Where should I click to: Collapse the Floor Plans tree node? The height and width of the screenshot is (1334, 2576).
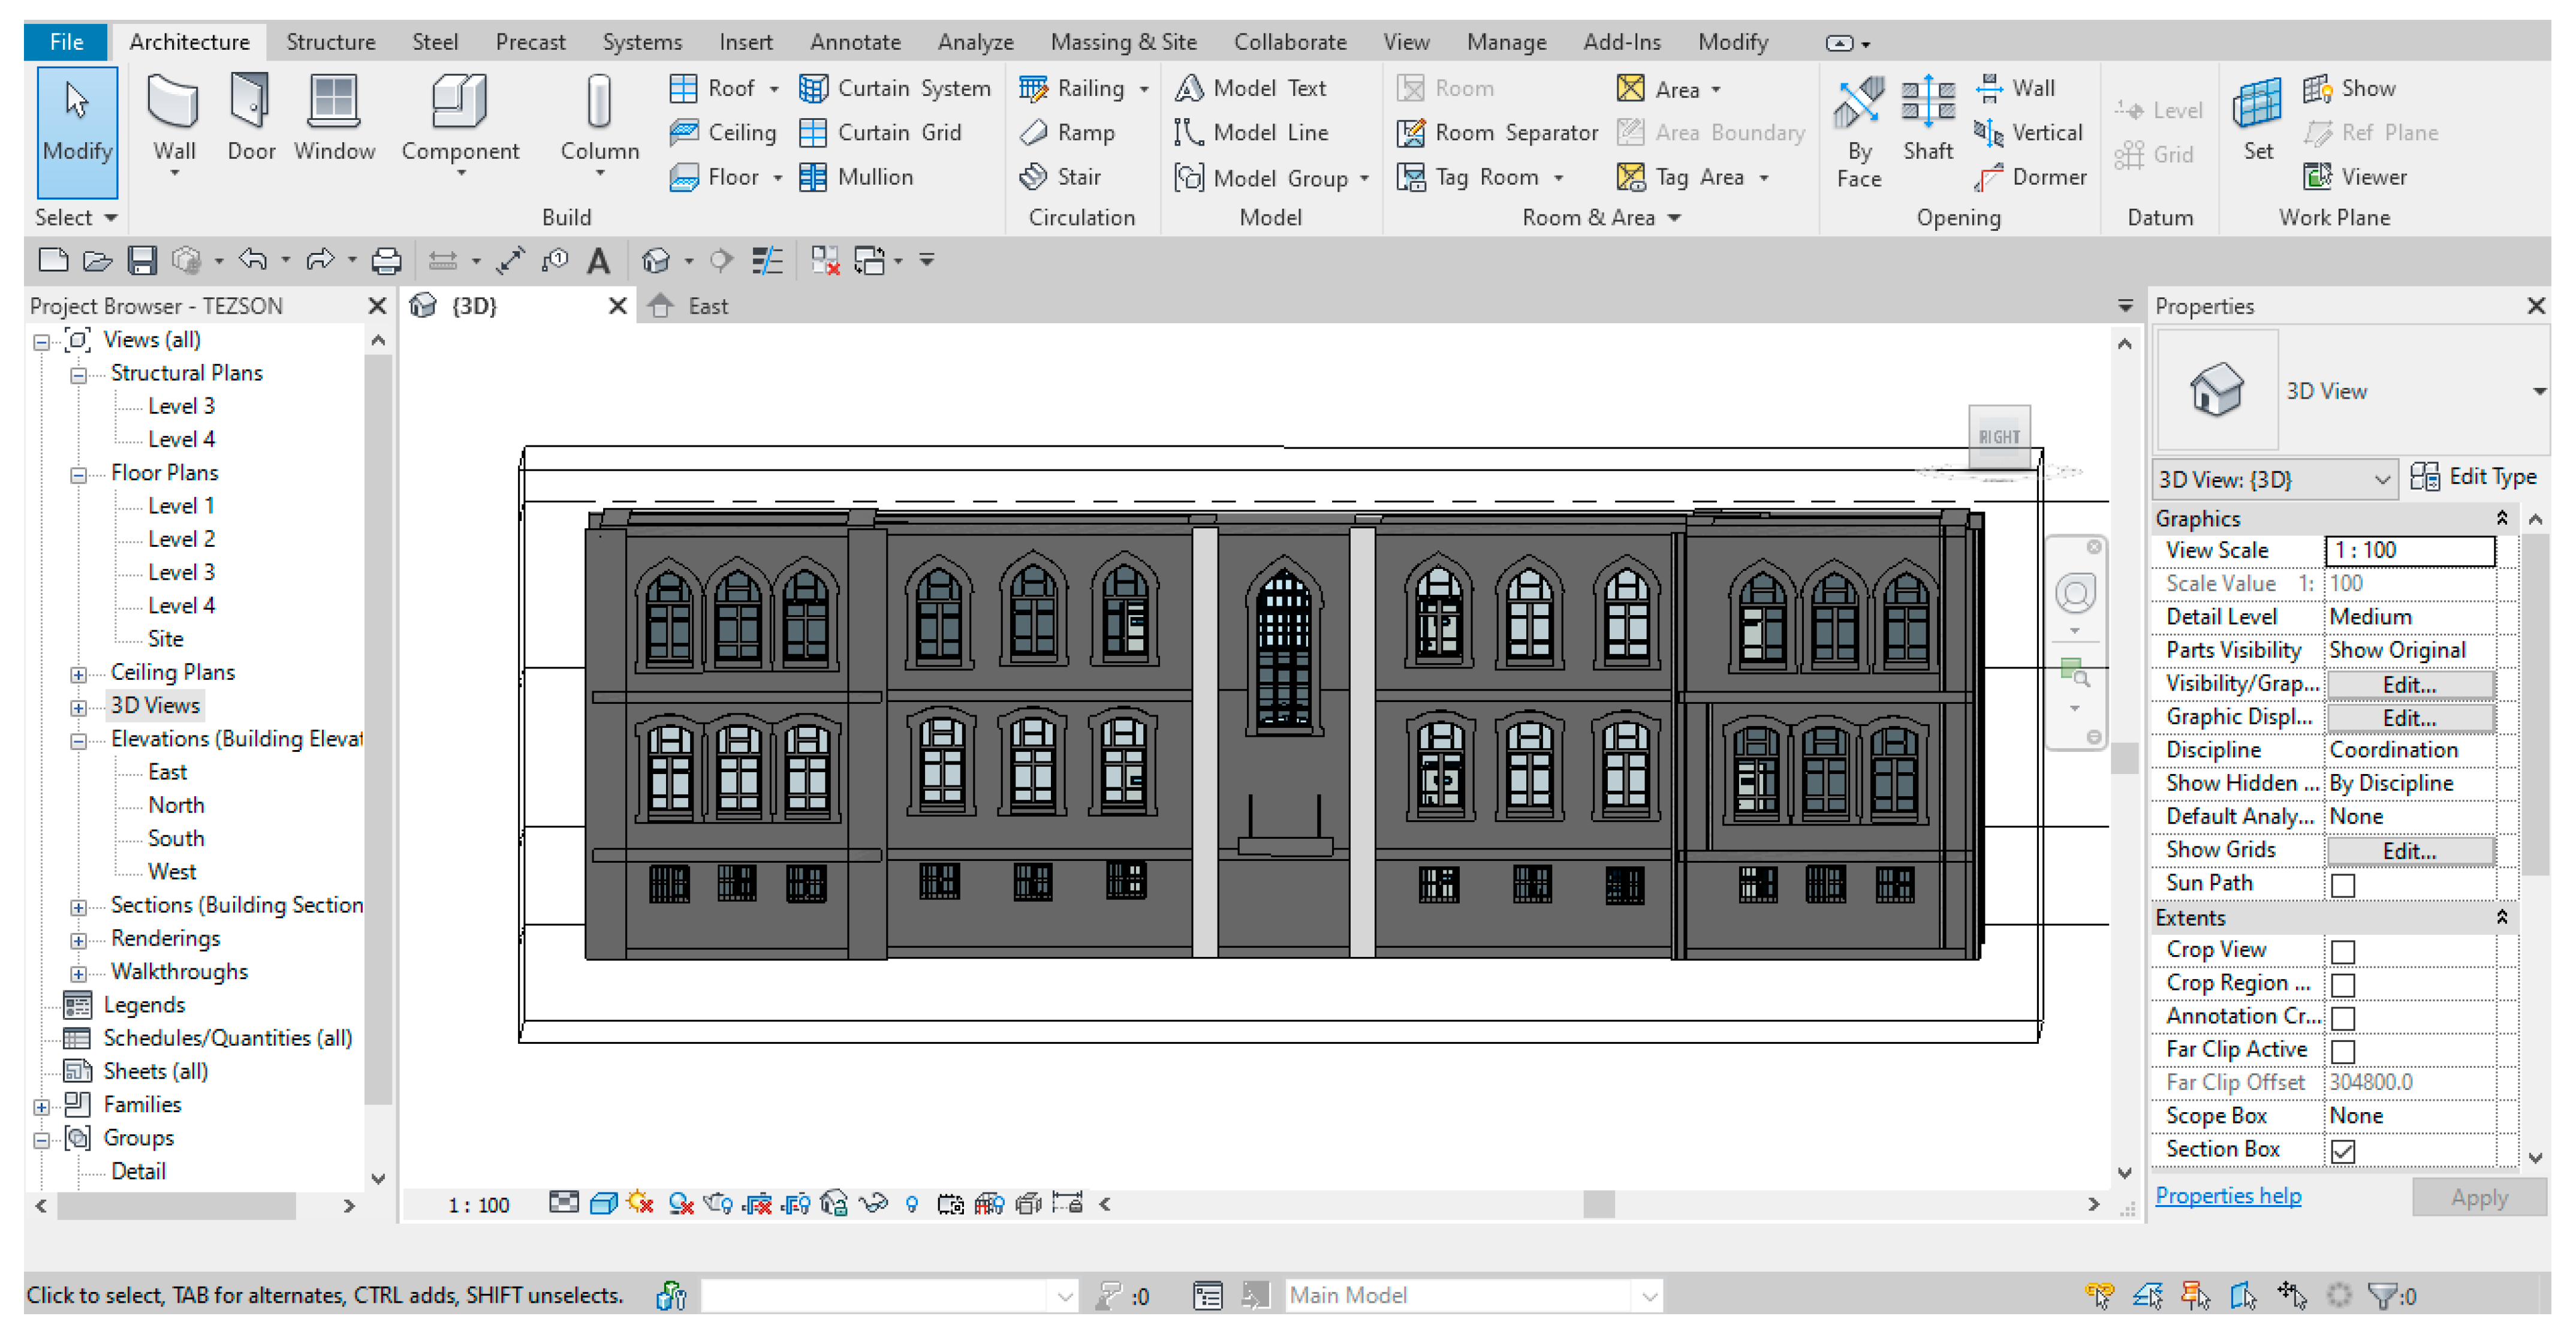[78, 475]
